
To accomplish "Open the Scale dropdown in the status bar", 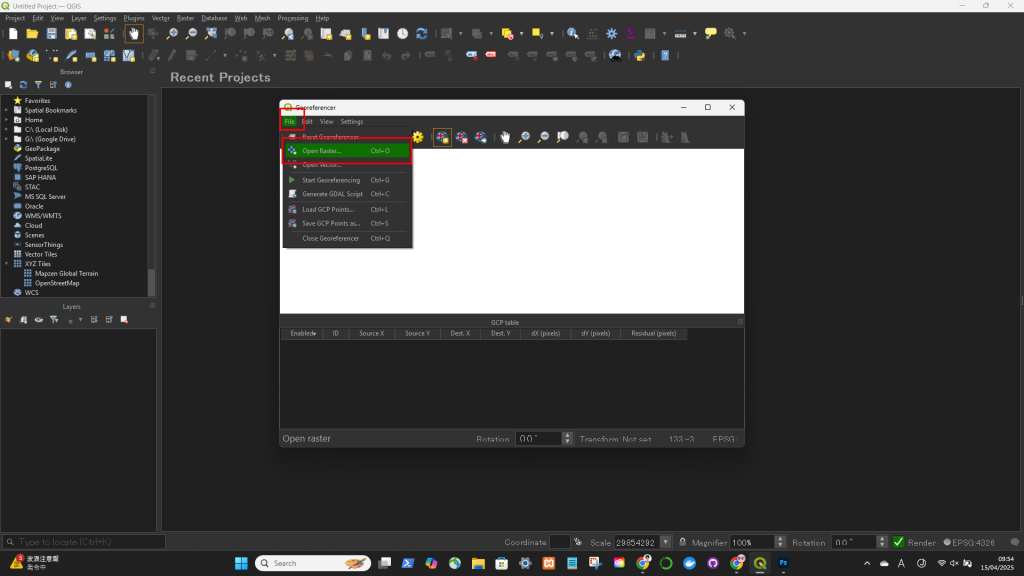I will pyautogui.click(x=667, y=542).
